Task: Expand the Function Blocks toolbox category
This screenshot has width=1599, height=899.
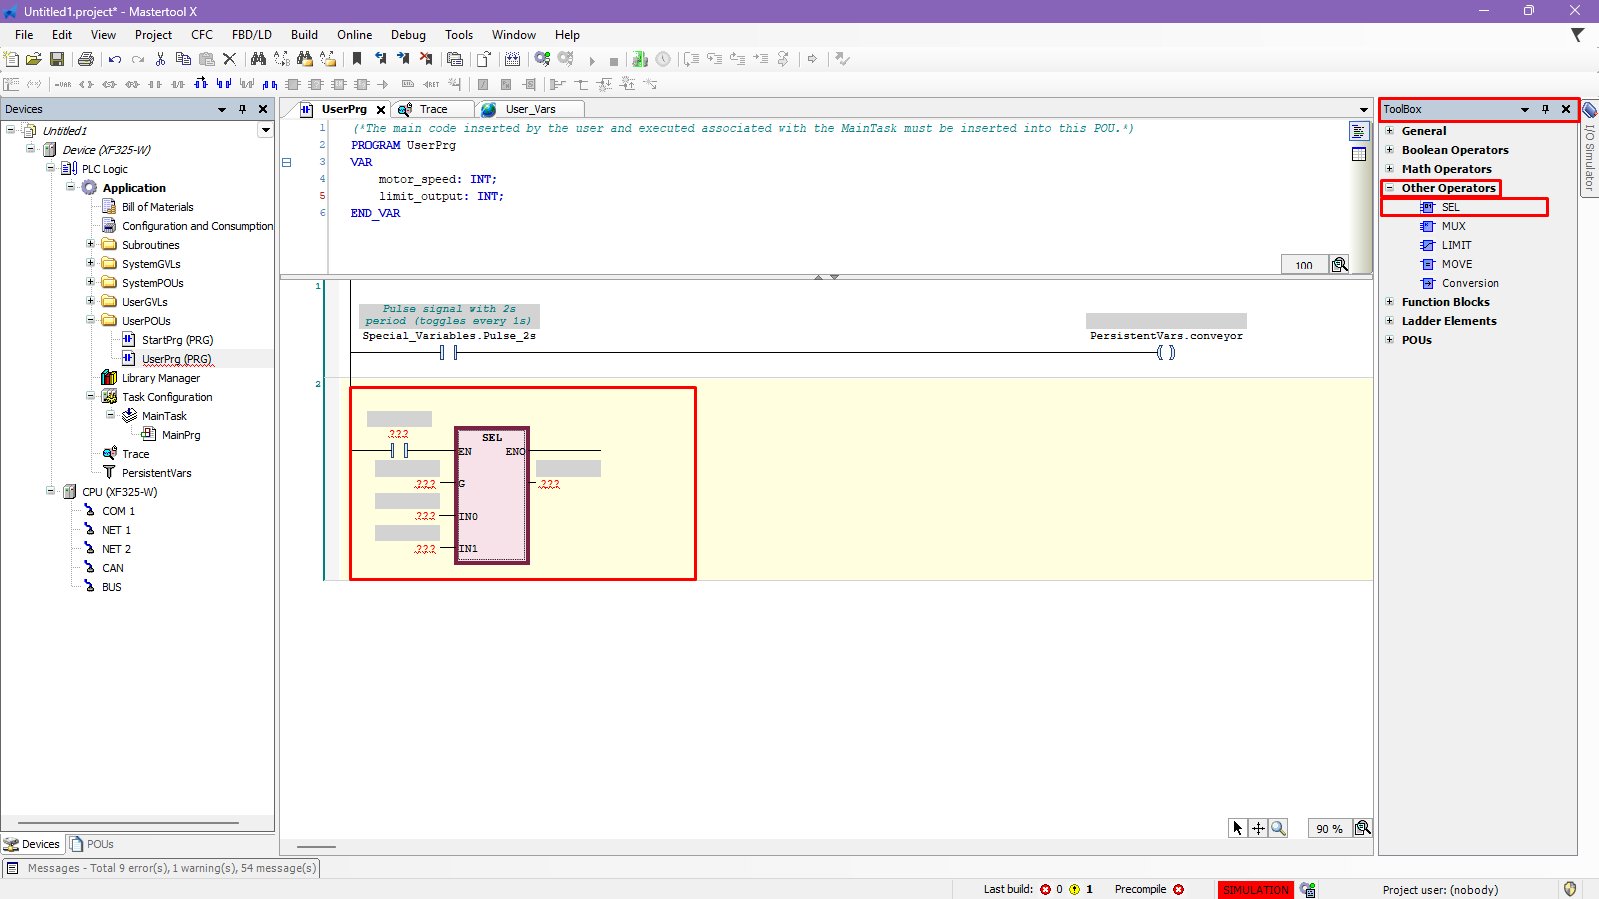Action: pyautogui.click(x=1389, y=302)
